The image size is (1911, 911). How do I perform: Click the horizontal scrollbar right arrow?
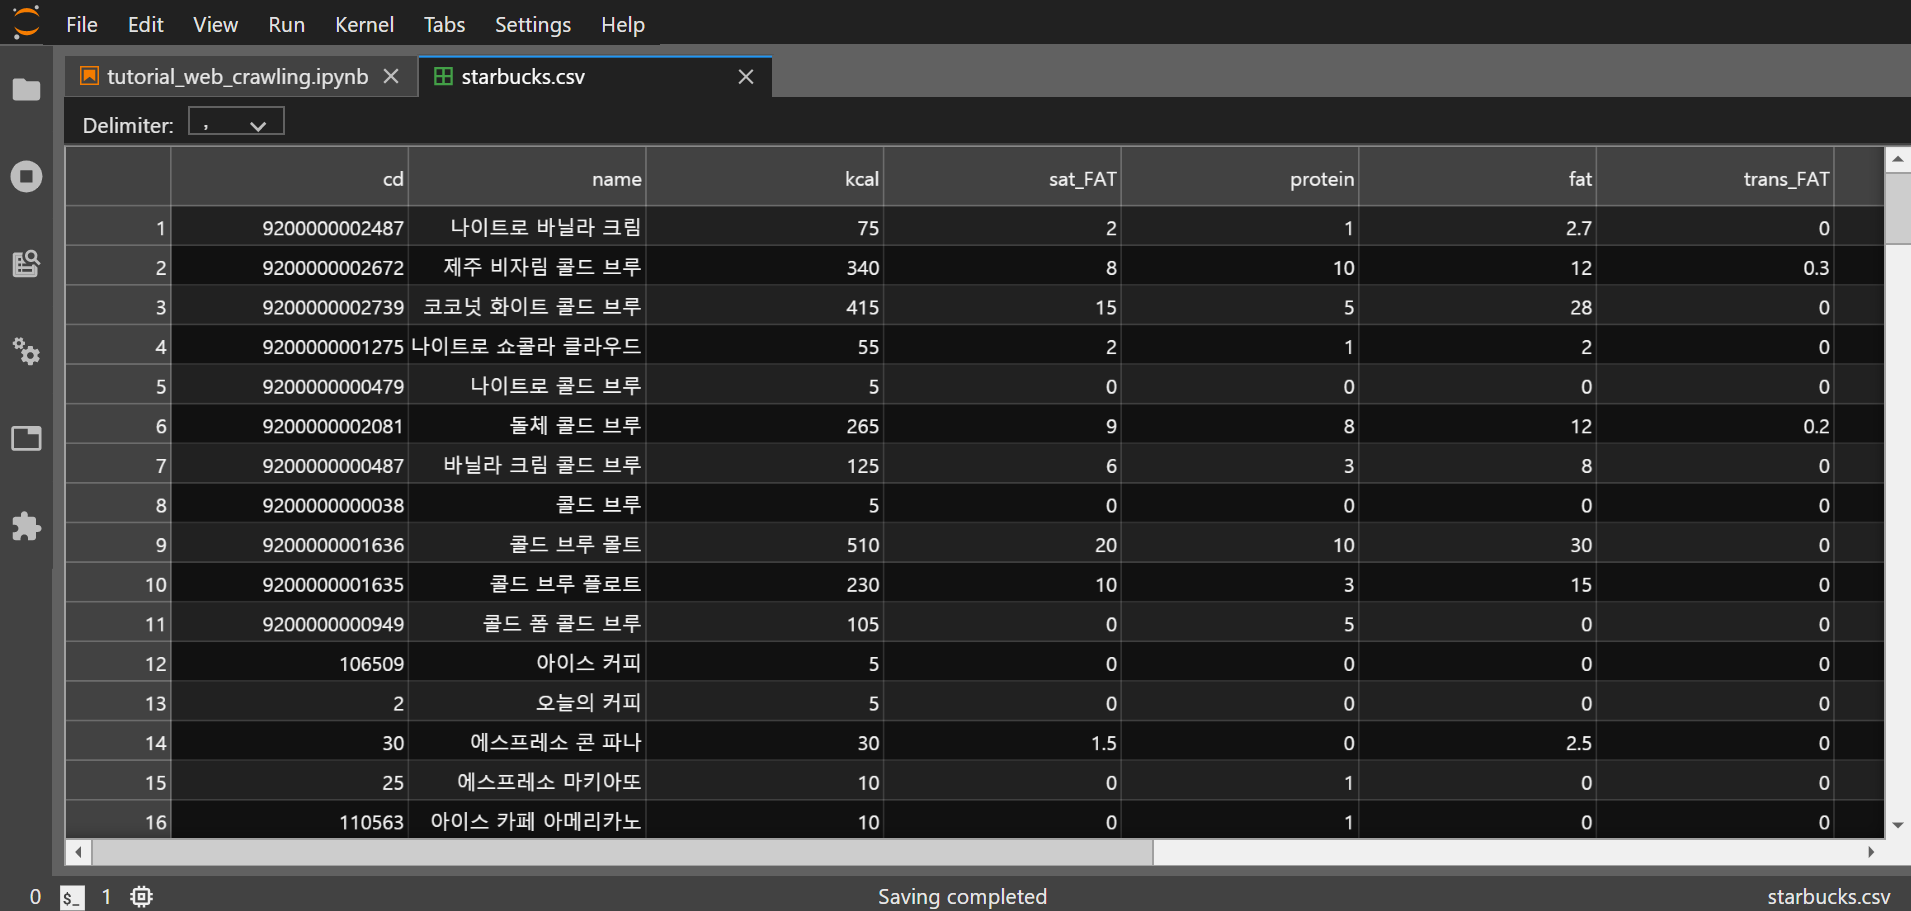pyautogui.click(x=1871, y=852)
